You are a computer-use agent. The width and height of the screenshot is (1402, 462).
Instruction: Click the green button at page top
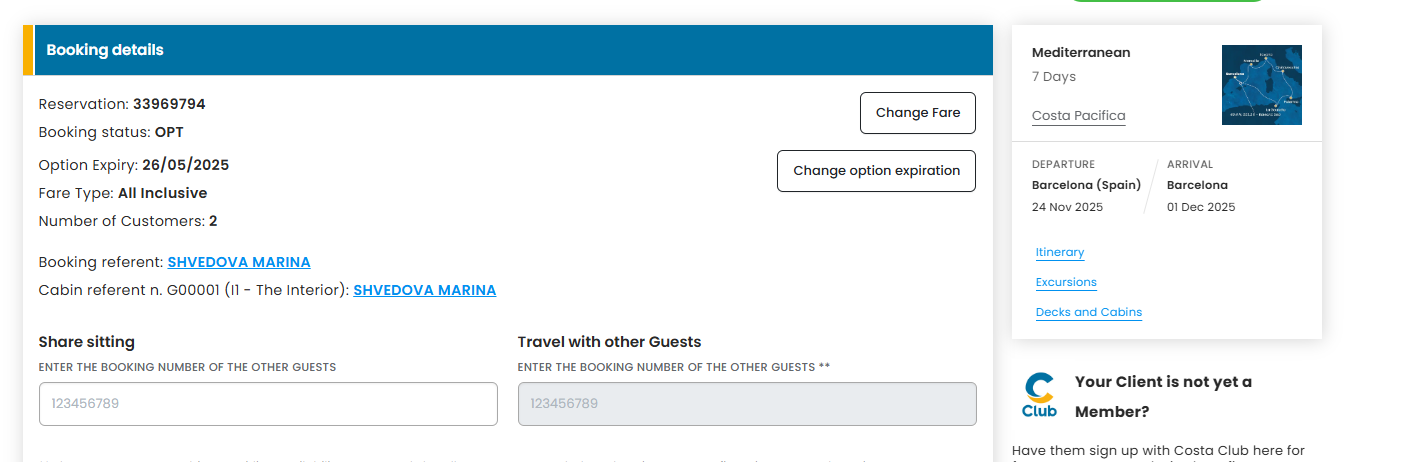(x=1167, y=1)
